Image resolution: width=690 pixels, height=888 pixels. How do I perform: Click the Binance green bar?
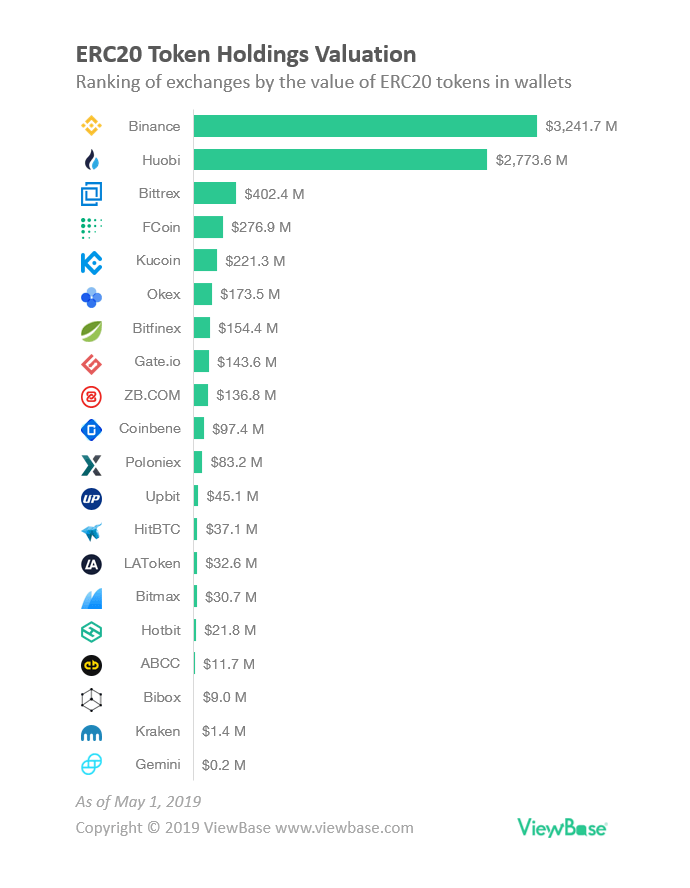(x=365, y=127)
